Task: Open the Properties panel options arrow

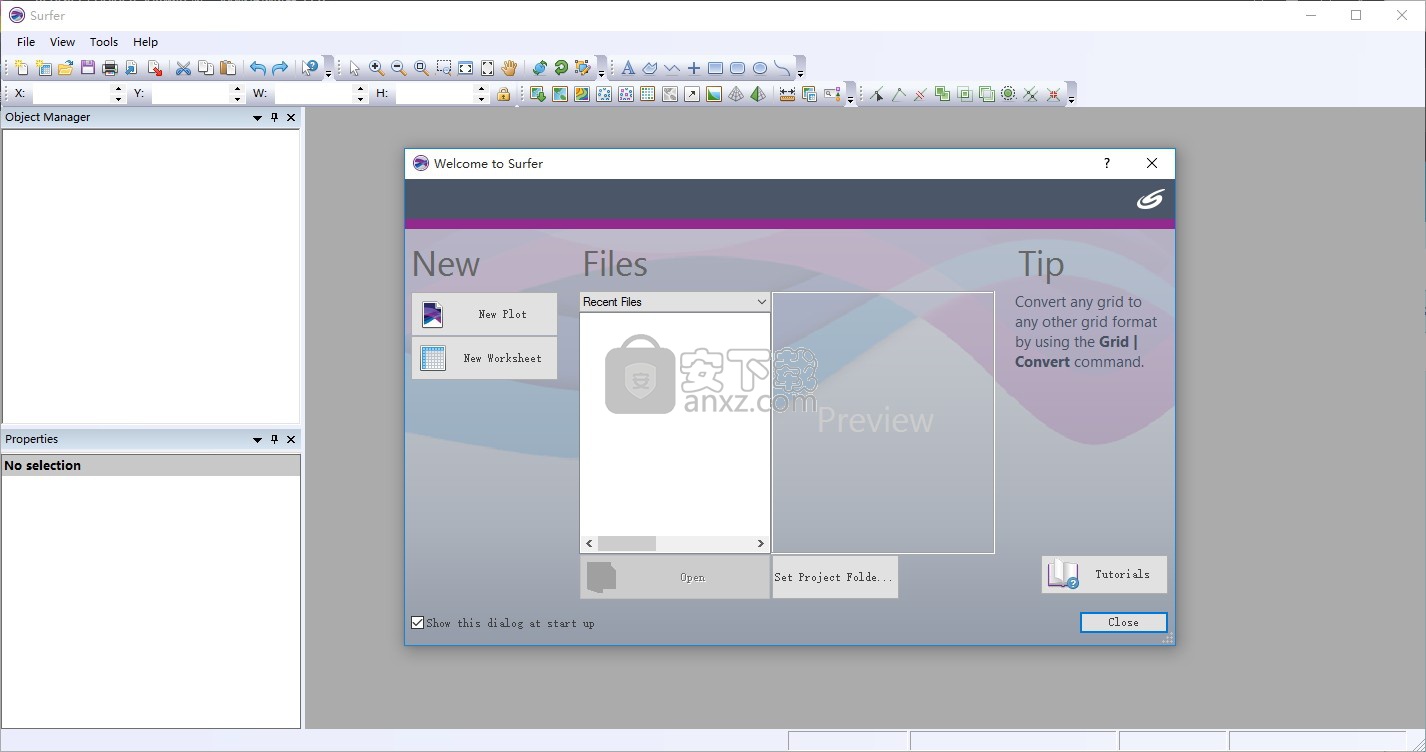Action: tap(257, 440)
